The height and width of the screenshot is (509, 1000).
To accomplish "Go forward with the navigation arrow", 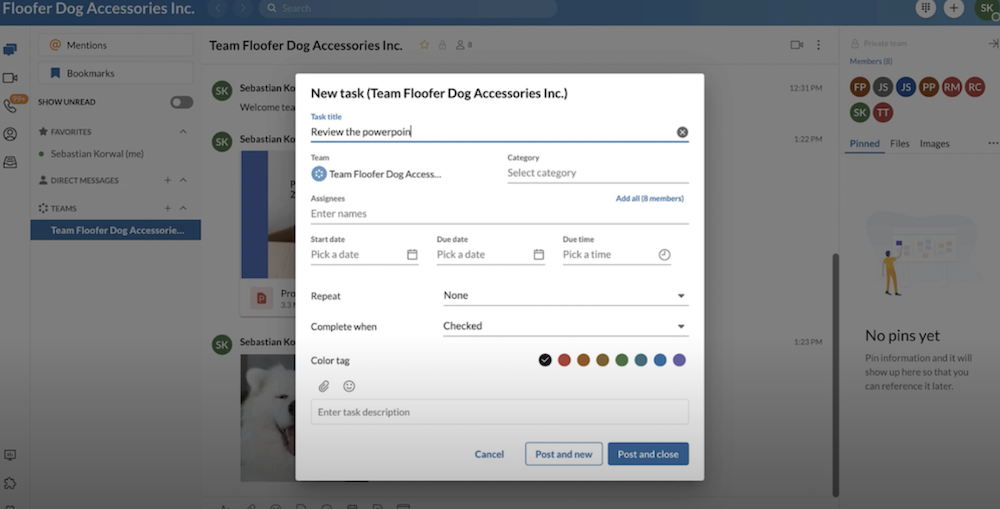I will [x=242, y=8].
